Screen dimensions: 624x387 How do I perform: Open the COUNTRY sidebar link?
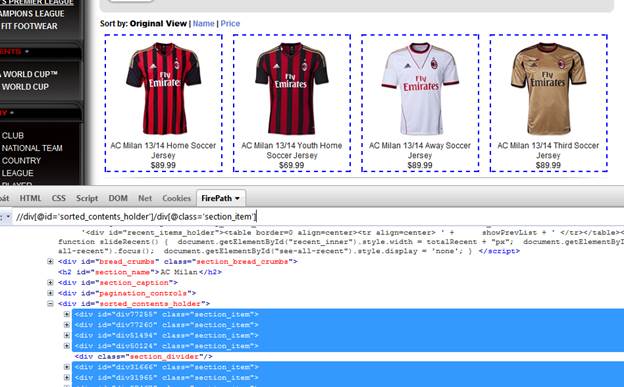click(x=21, y=160)
